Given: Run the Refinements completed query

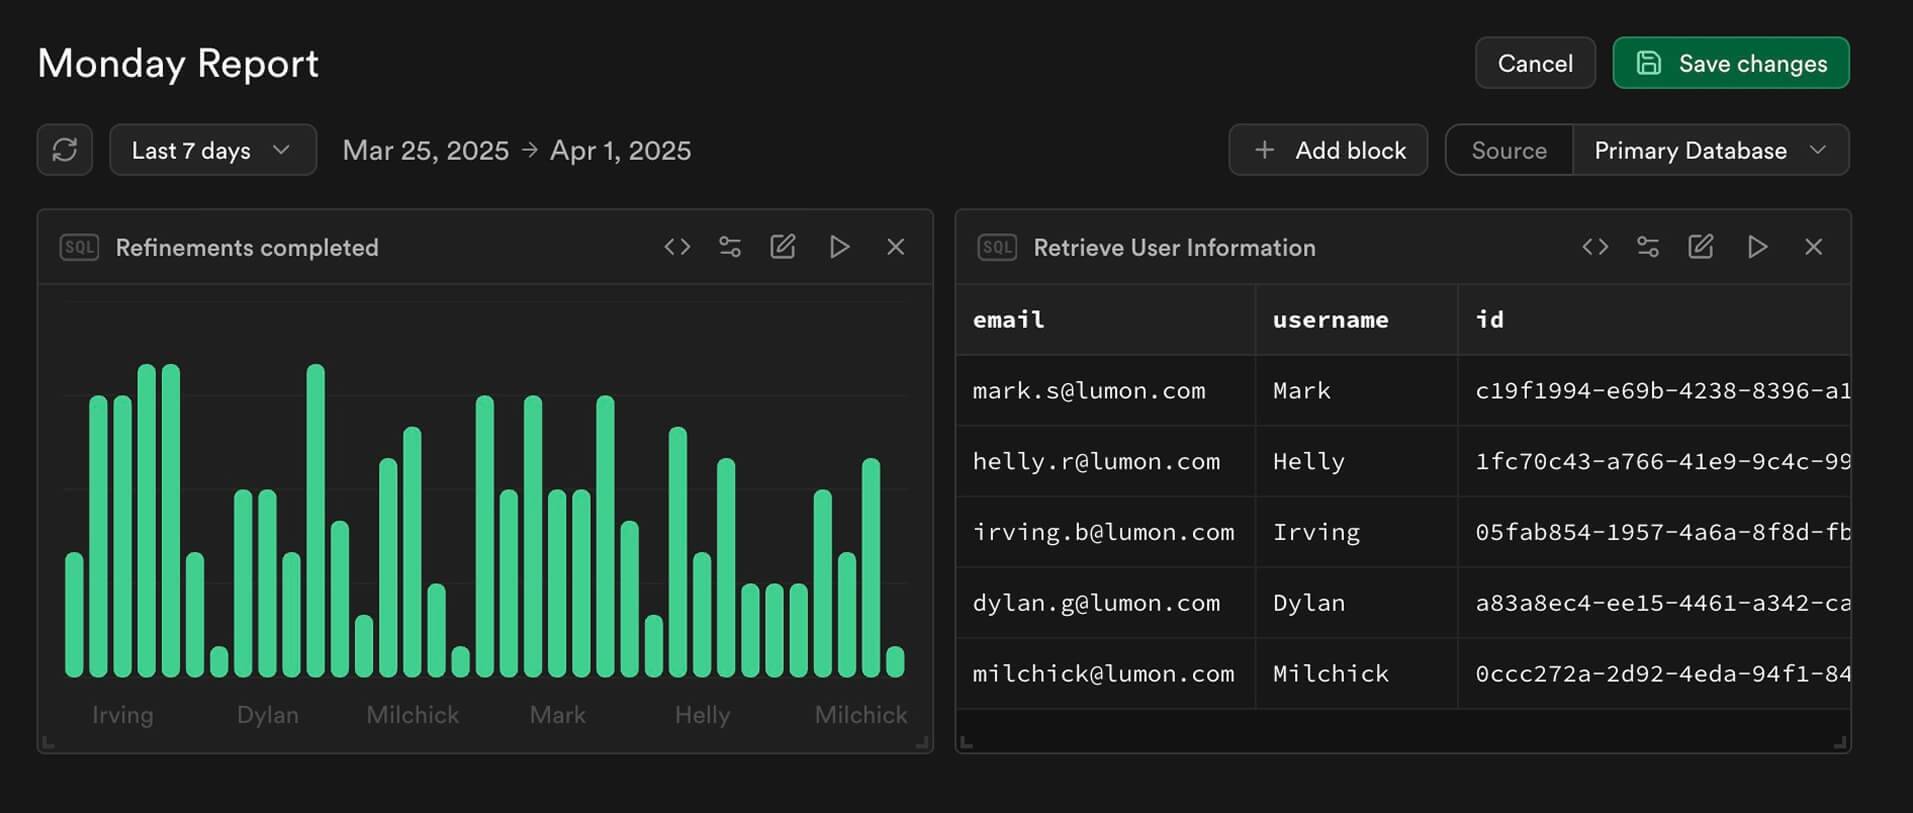Looking at the screenshot, I should (x=840, y=247).
